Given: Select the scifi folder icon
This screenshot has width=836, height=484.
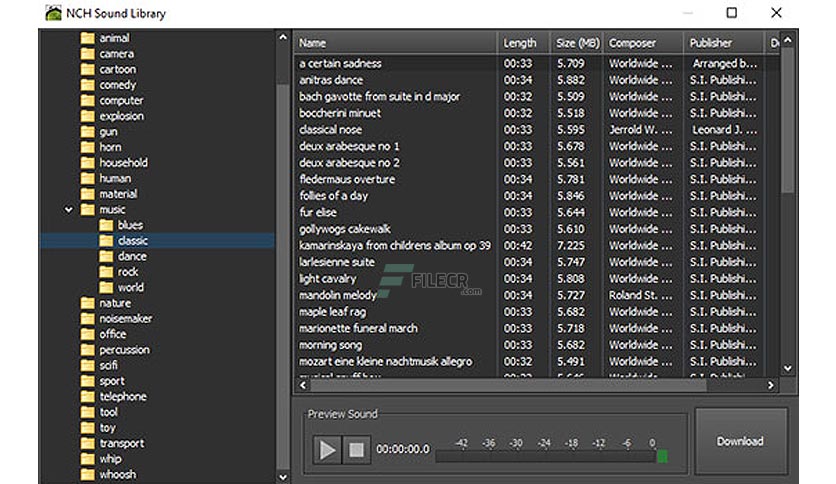Looking at the screenshot, I should click(87, 365).
